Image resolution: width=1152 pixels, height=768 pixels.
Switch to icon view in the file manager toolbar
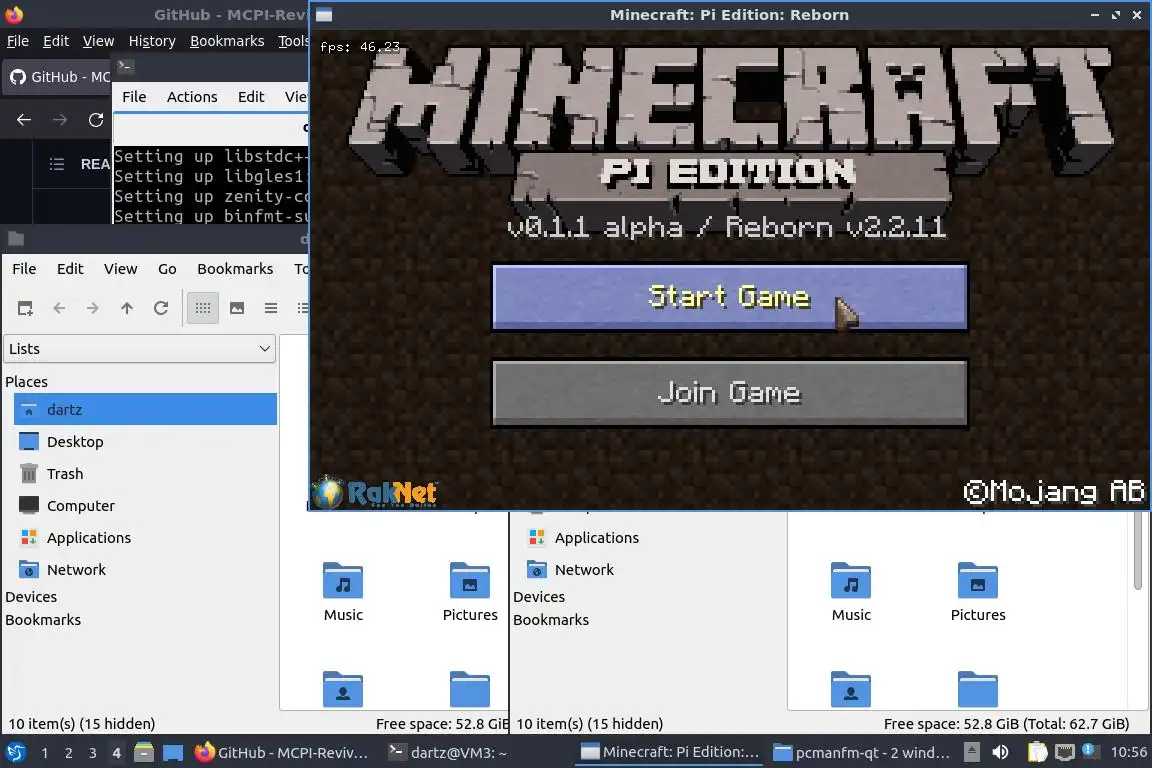click(203, 308)
